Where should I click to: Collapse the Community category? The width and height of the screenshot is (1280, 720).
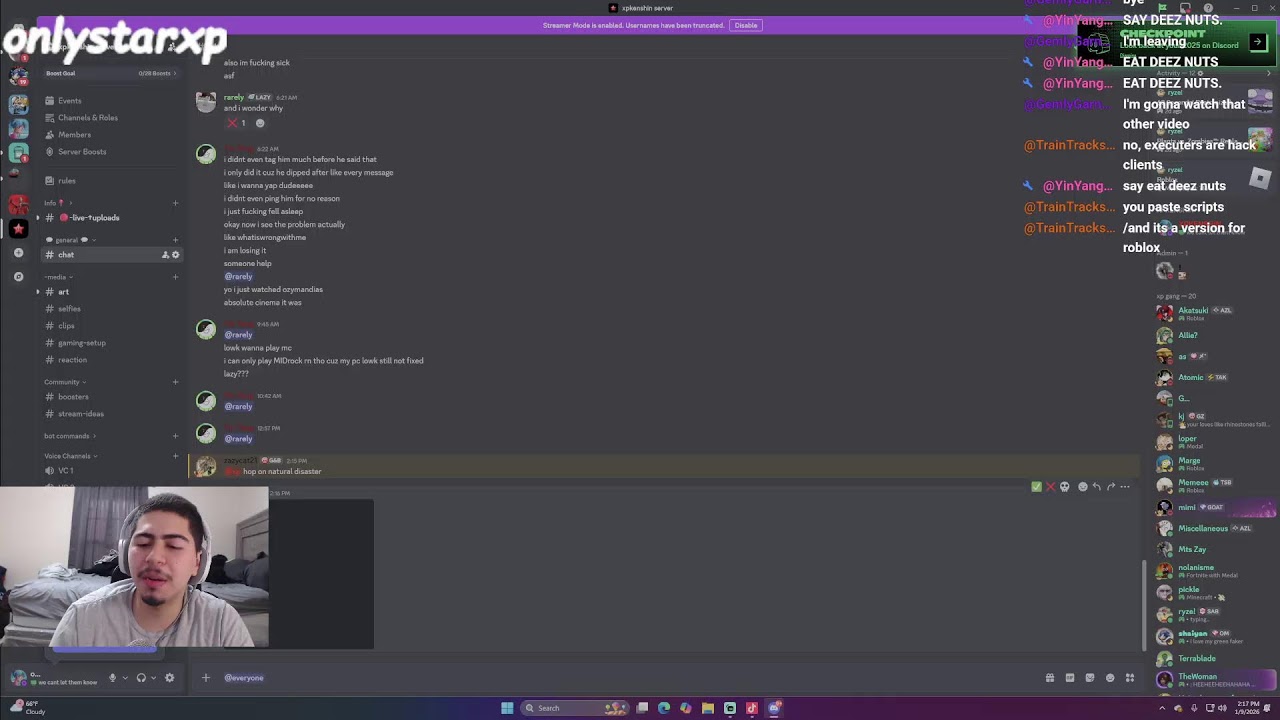[x=65, y=382]
